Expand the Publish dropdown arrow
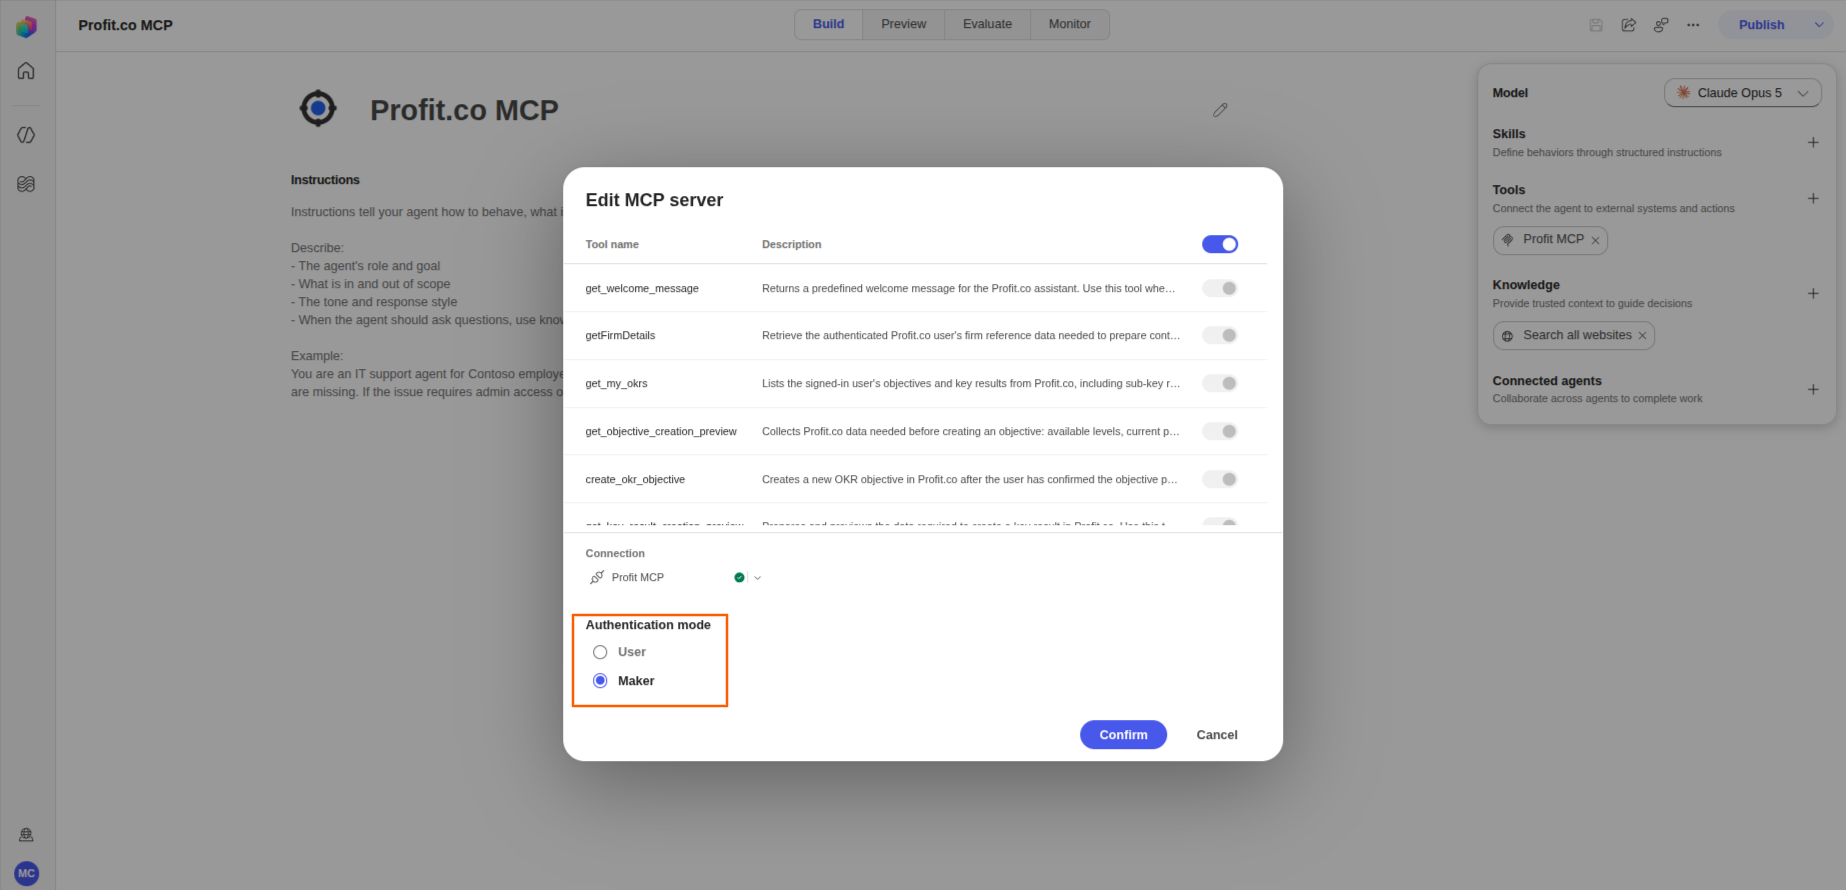Image resolution: width=1846 pixels, height=890 pixels. click(1819, 25)
